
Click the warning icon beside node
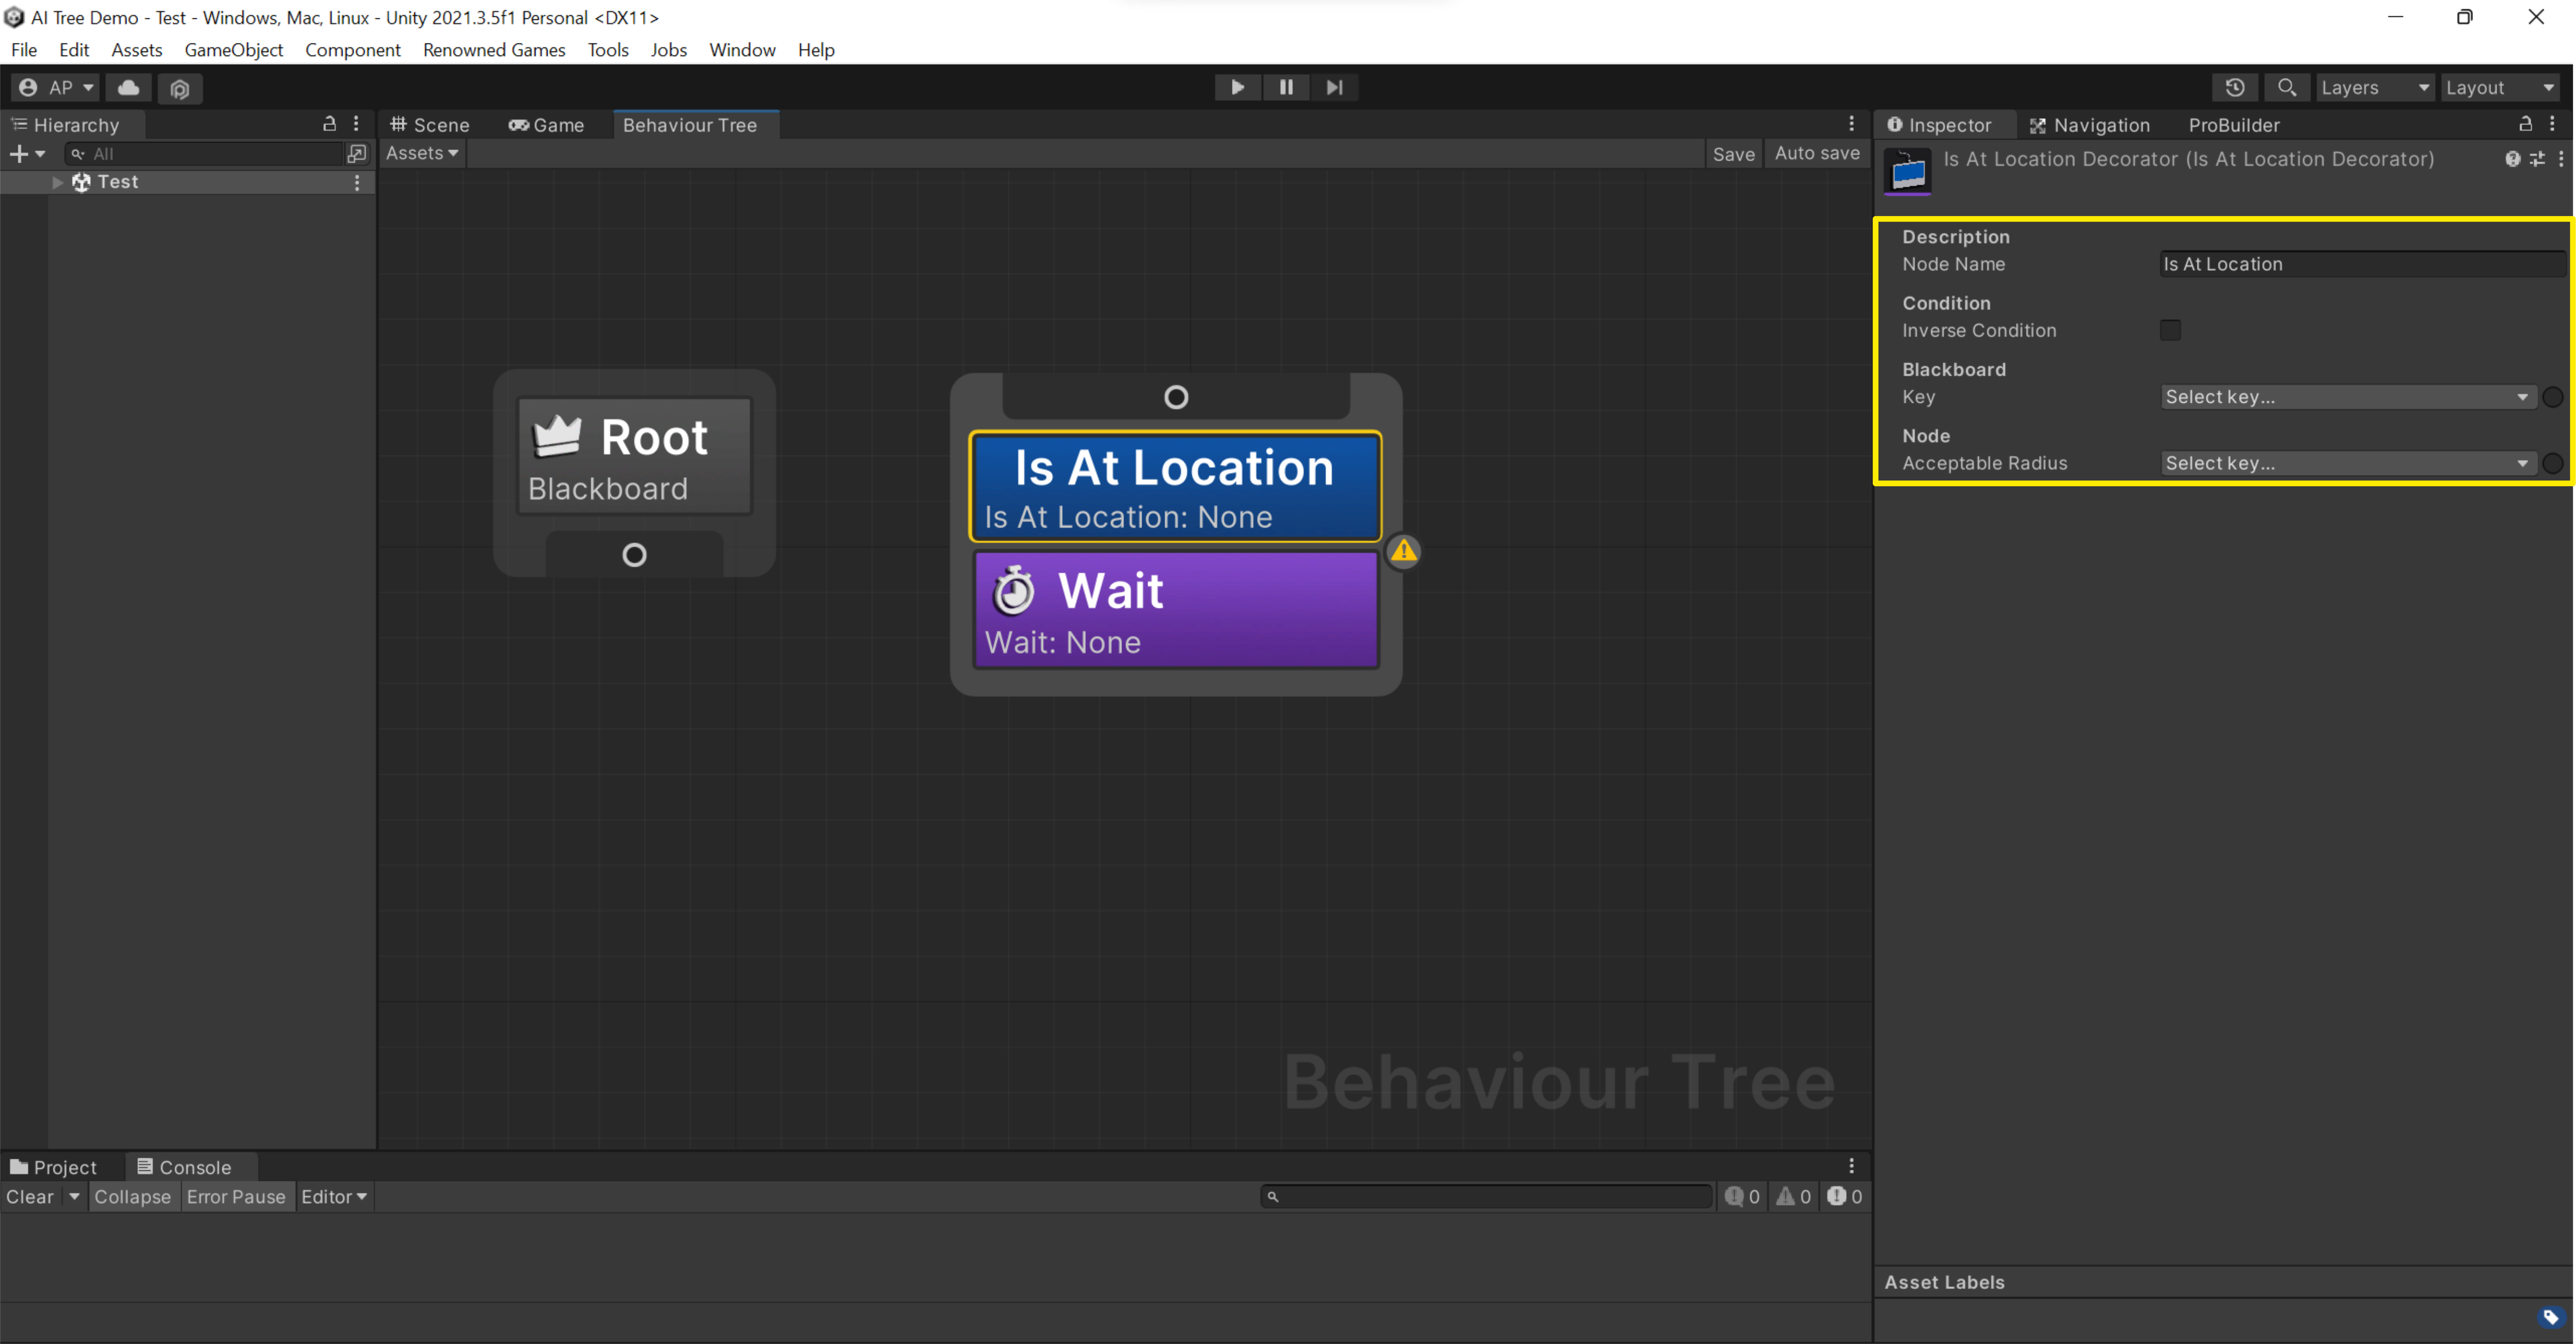point(1403,551)
